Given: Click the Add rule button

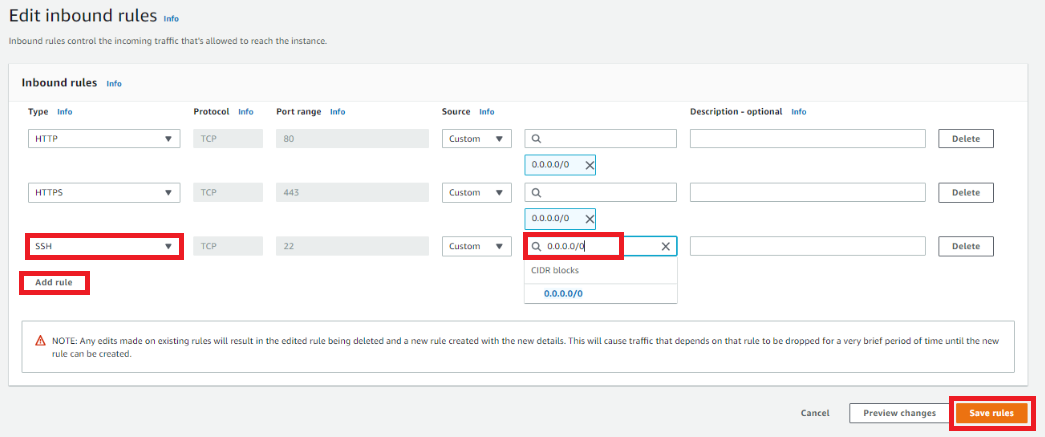Looking at the screenshot, I should pyautogui.click(x=54, y=283).
